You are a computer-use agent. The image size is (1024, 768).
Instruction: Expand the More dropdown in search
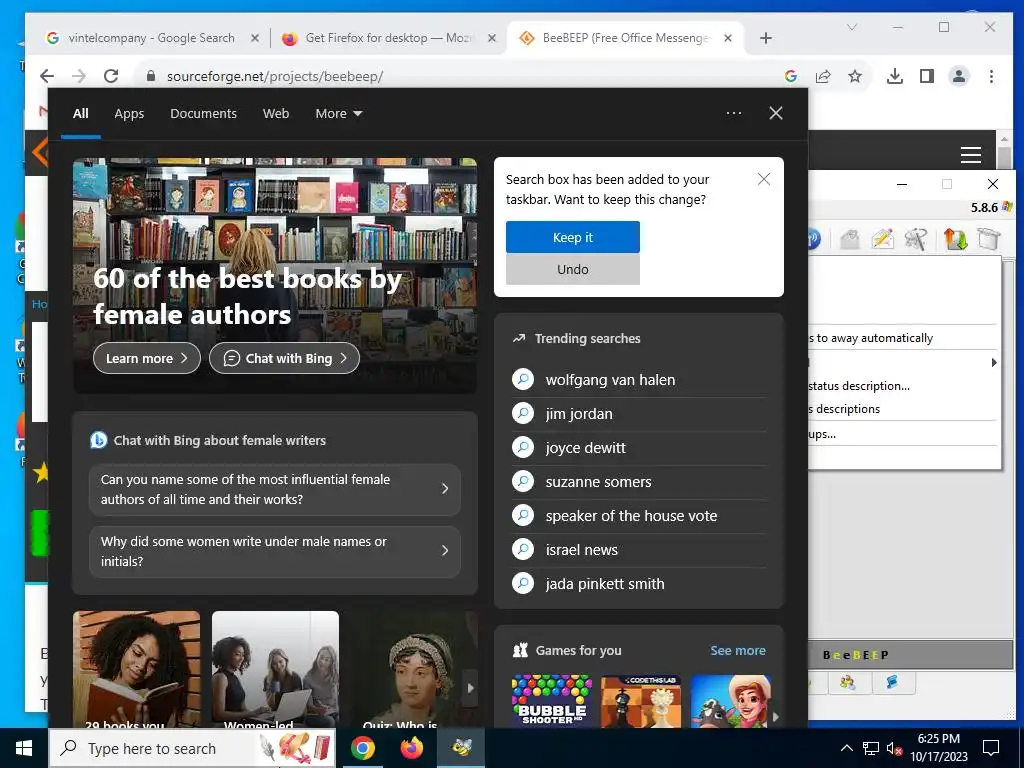point(338,113)
